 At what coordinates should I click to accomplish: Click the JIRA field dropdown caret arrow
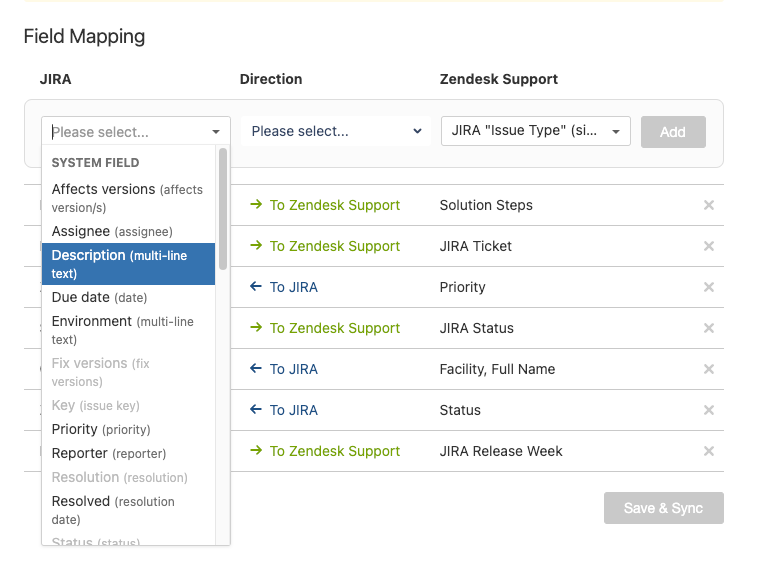coord(216,132)
